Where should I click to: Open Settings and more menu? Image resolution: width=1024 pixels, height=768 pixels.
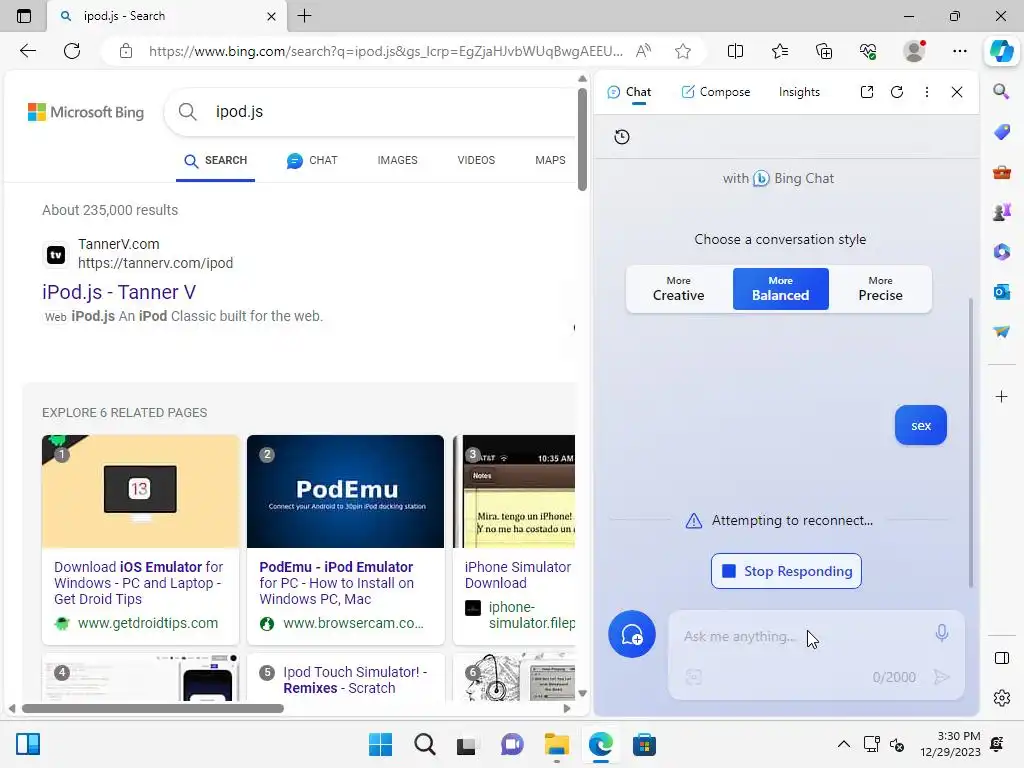(959, 51)
